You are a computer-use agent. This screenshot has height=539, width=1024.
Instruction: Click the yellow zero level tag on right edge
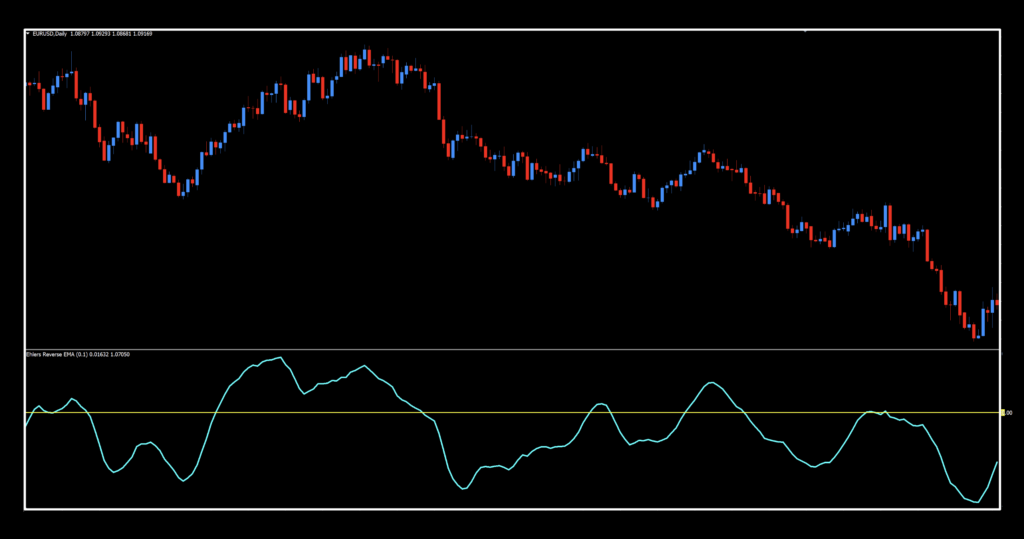[x=1004, y=412]
